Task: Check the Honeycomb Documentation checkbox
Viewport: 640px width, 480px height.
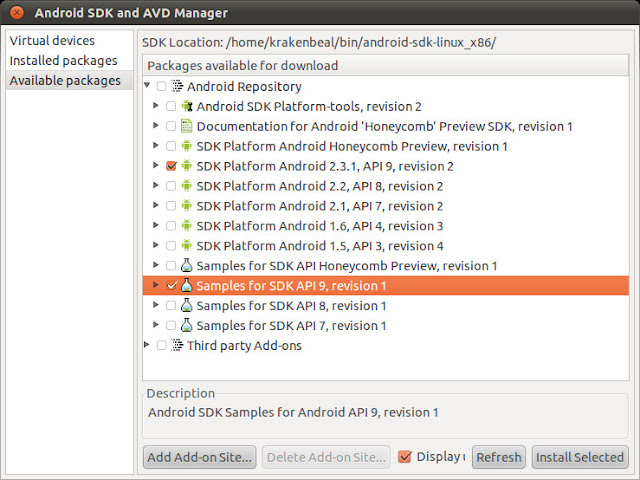Action: coord(171,126)
